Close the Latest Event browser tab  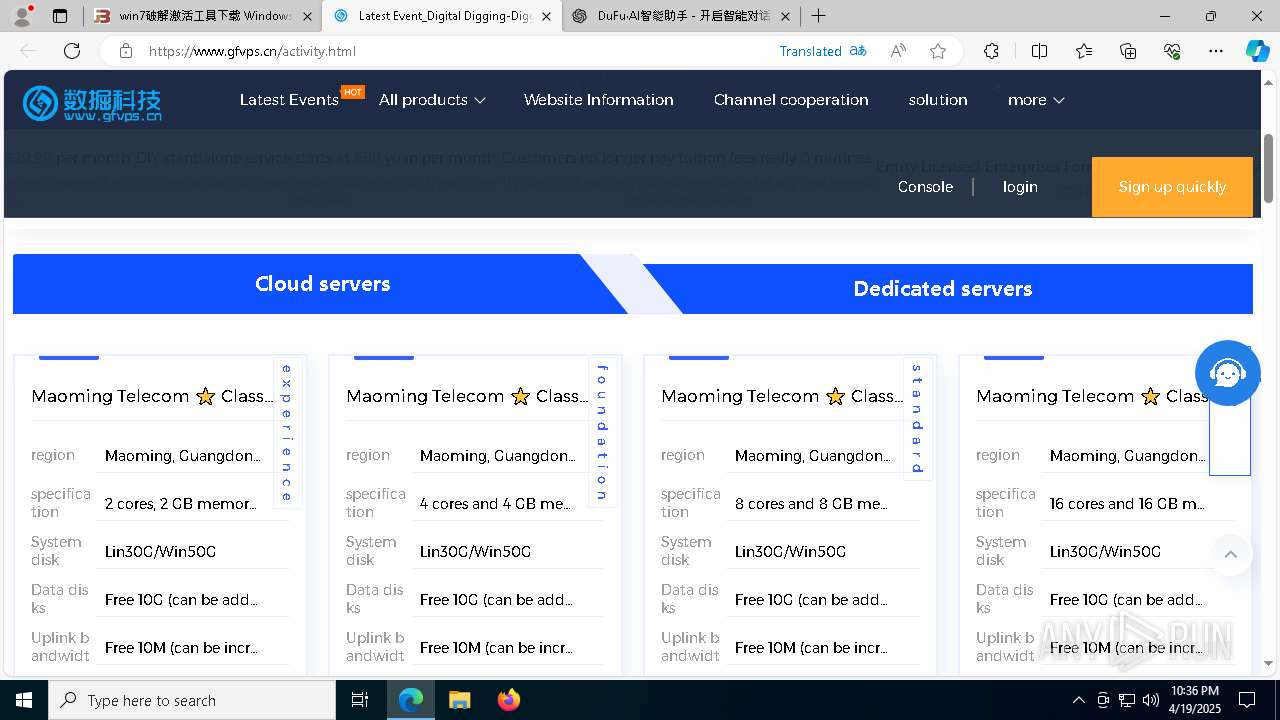click(546, 16)
